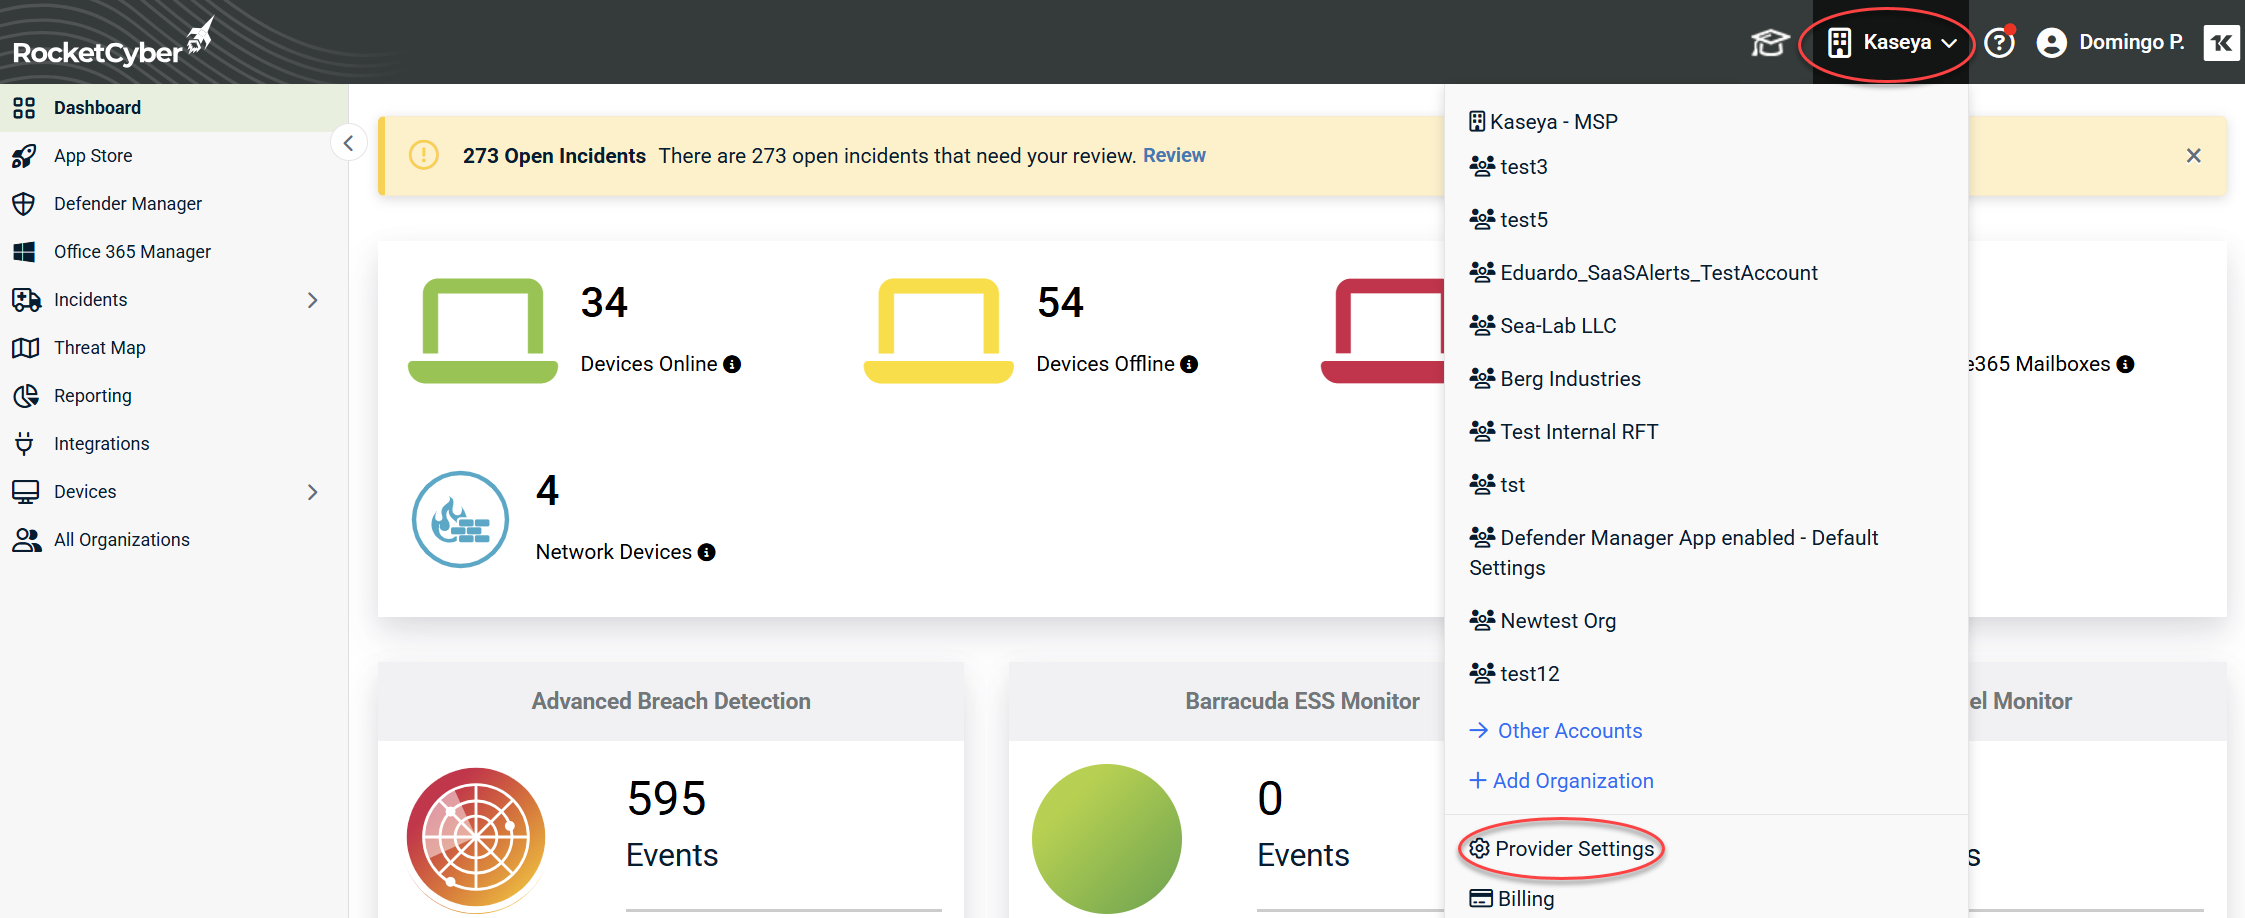Image resolution: width=2245 pixels, height=918 pixels.
Task: Click the Devices Online info icon
Action: point(732,364)
